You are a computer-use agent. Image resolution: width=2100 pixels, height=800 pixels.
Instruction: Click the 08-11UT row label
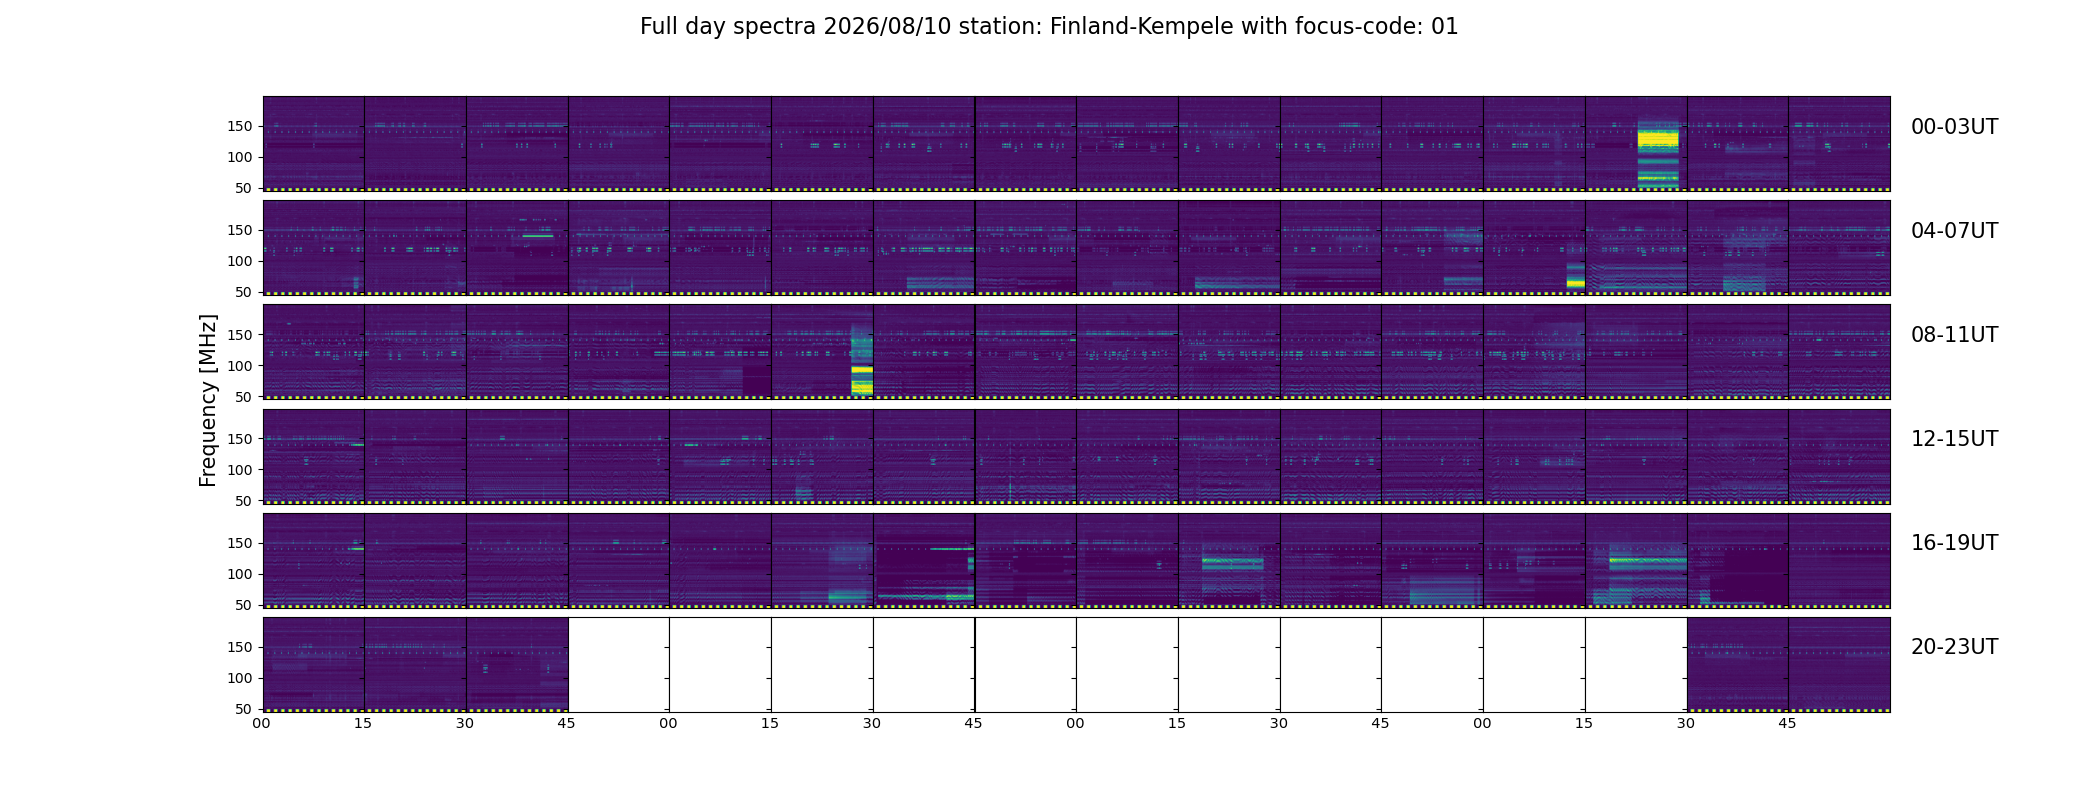1954,335
